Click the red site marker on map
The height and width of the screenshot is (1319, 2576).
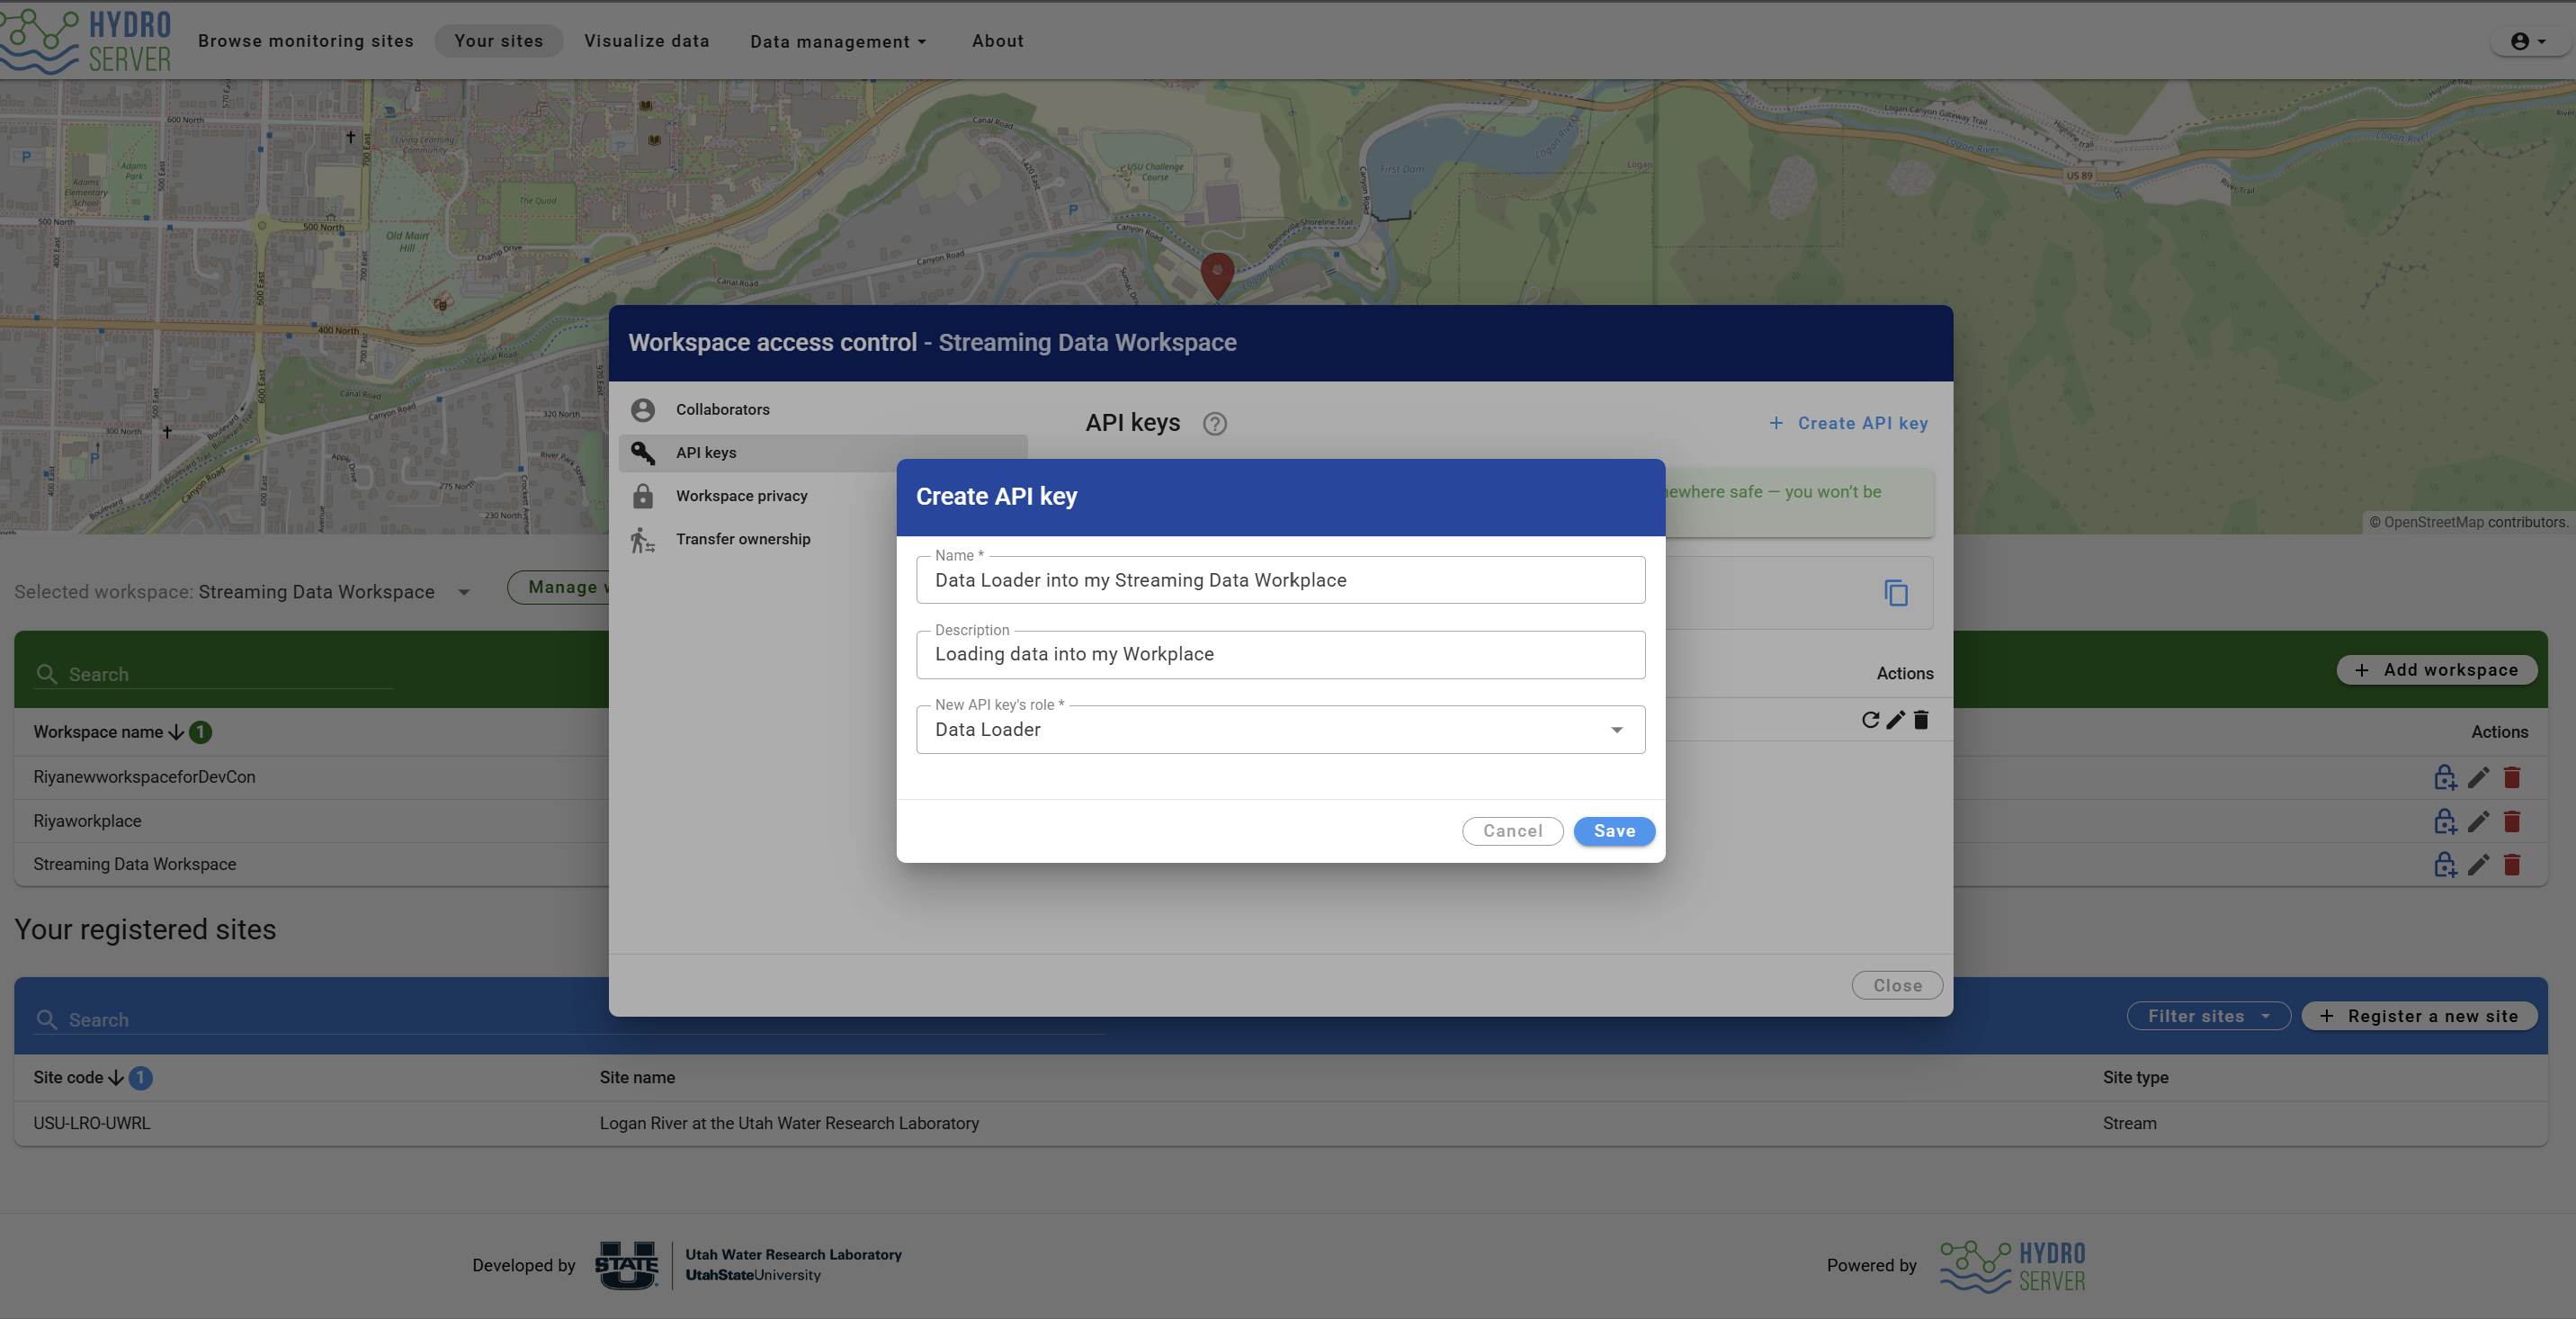click(x=1217, y=276)
